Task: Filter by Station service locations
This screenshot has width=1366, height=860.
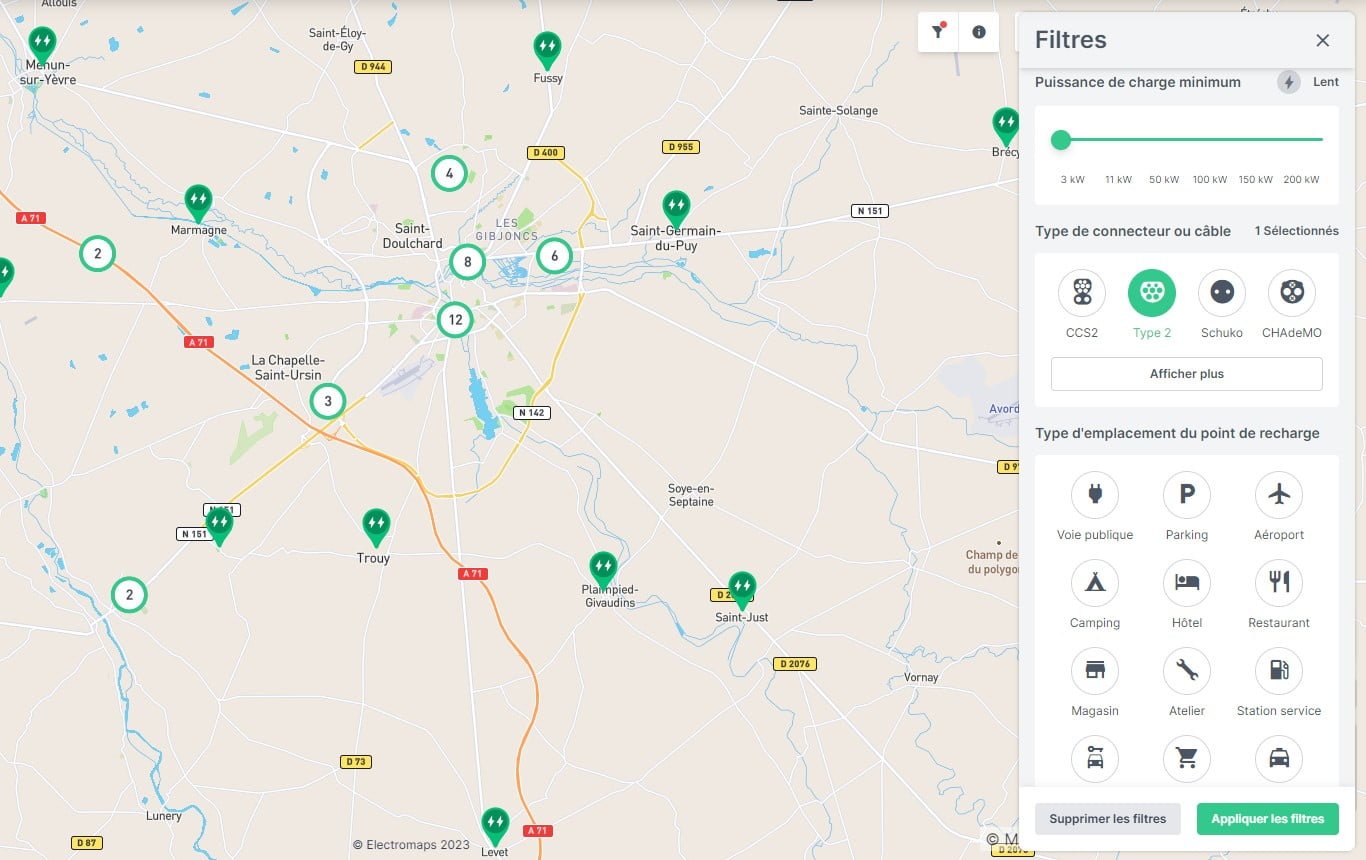Action: pyautogui.click(x=1278, y=671)
